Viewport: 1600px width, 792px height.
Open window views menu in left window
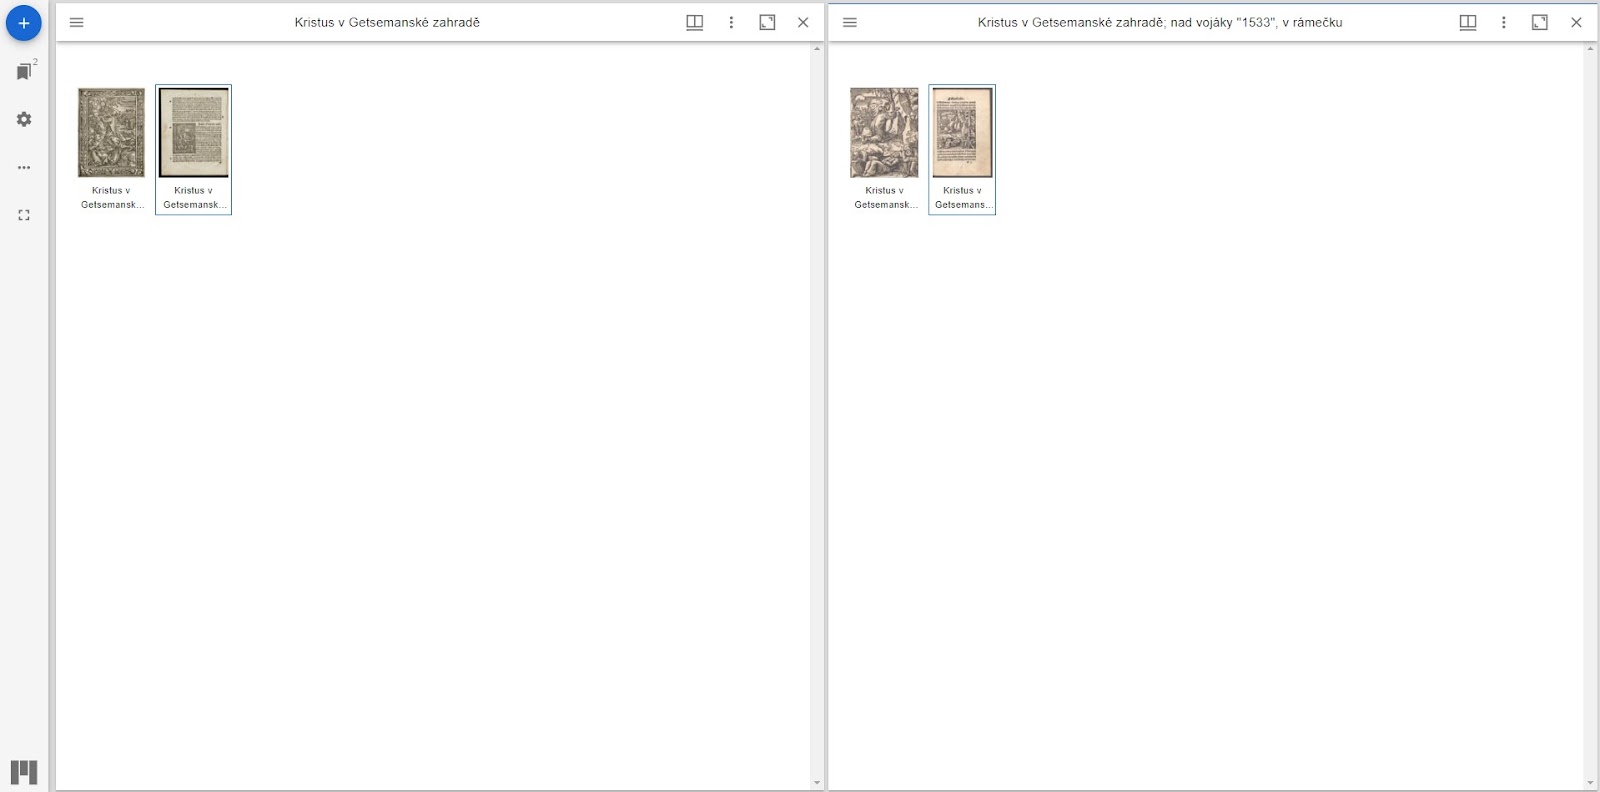pos(695,22)
